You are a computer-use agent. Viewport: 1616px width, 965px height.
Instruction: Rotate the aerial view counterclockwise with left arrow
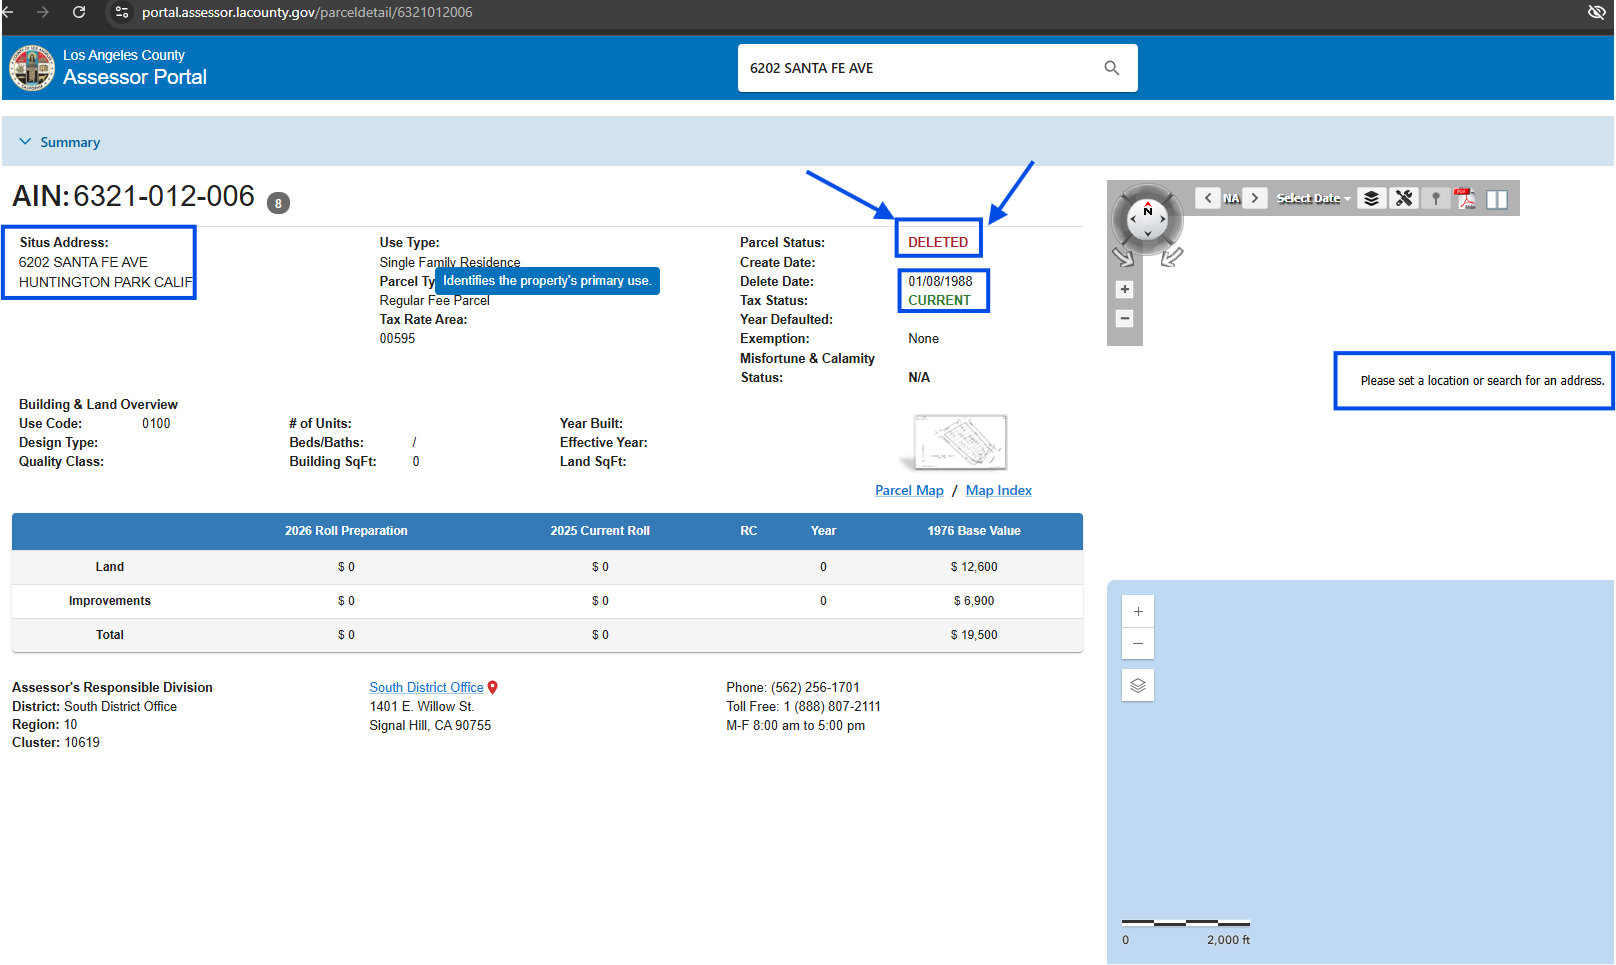pyautogui.click(x=1123, y=257)
